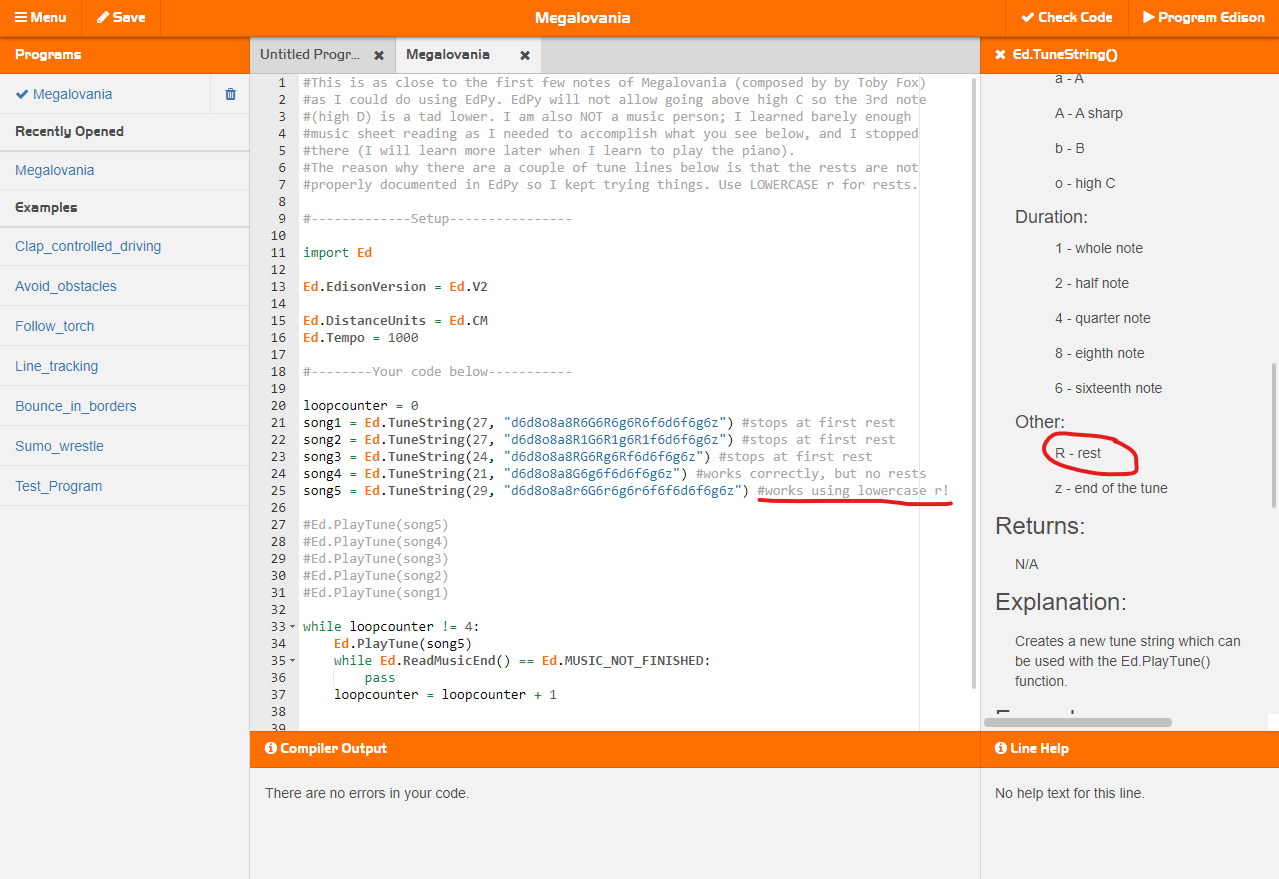1279x879 pixels.
Task: Click the '#Ed.PlayTune(song4)' comment line
Action: 376,542
